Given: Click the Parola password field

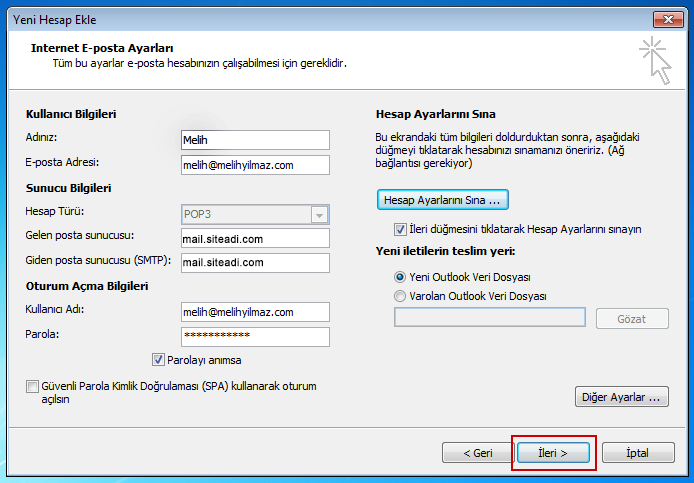Looking at the screenshot, I should (x=255, y=336).
